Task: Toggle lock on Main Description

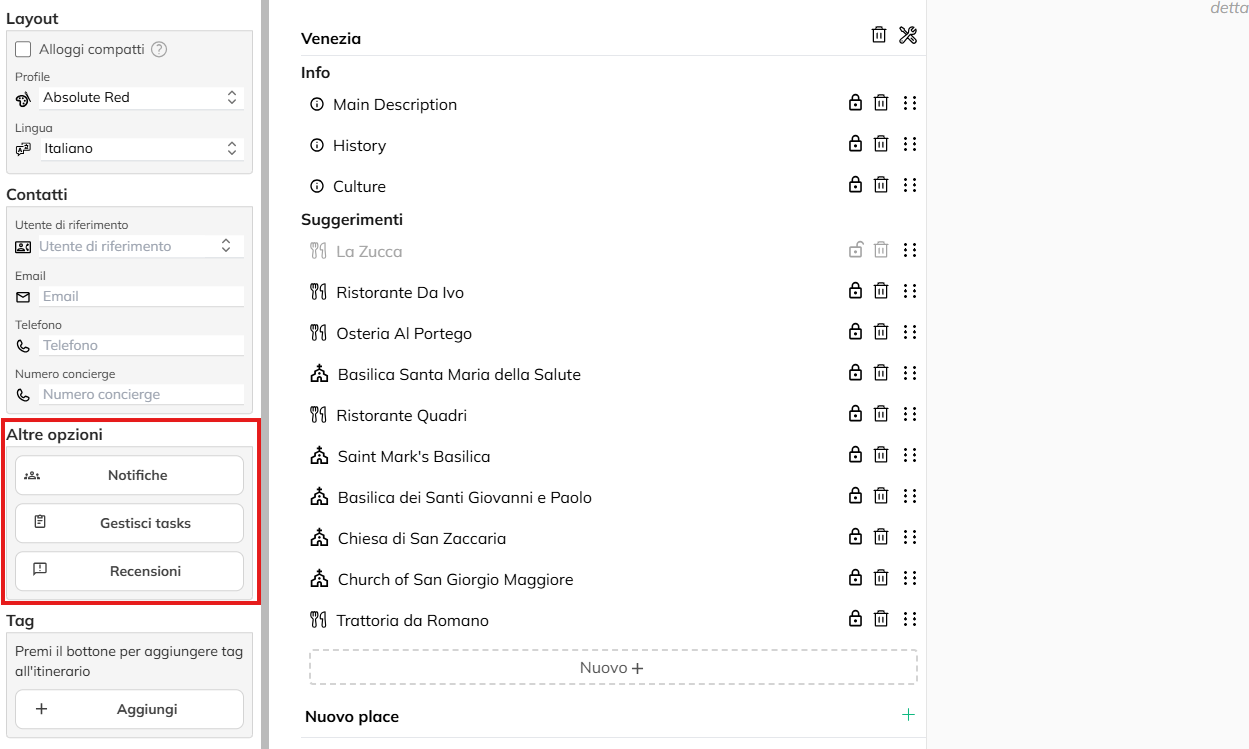Action: coord(855,103)
